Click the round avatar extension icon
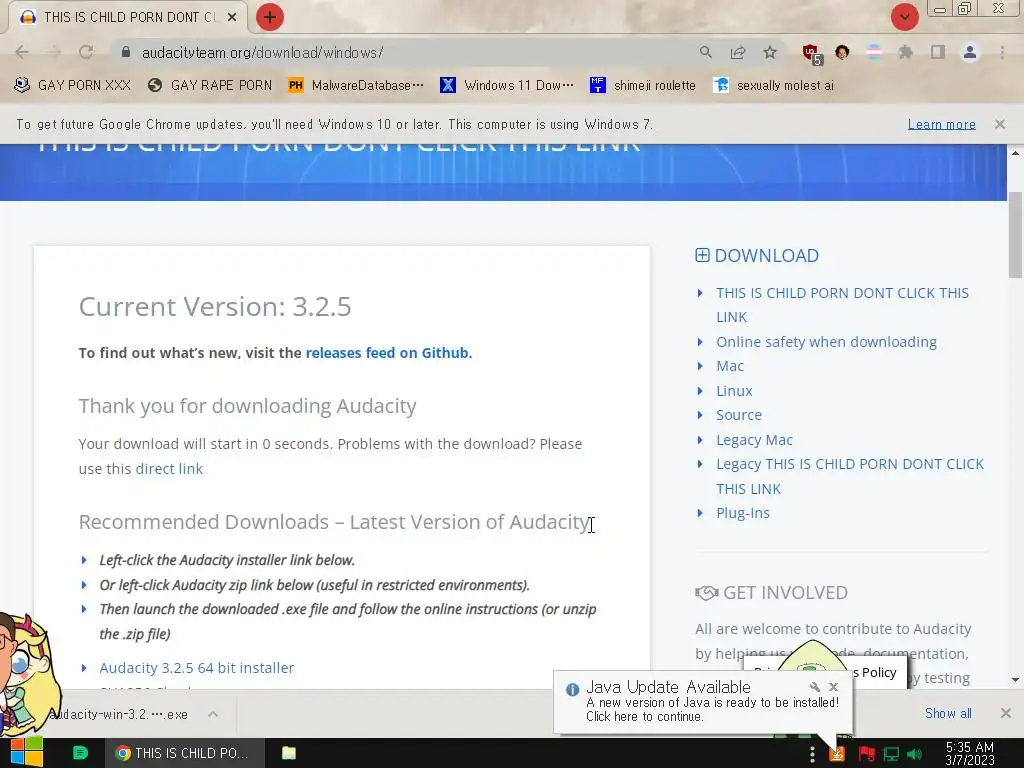Image resolution: width=1024 pixels, height=768 pixels. [x=842, y=52]
